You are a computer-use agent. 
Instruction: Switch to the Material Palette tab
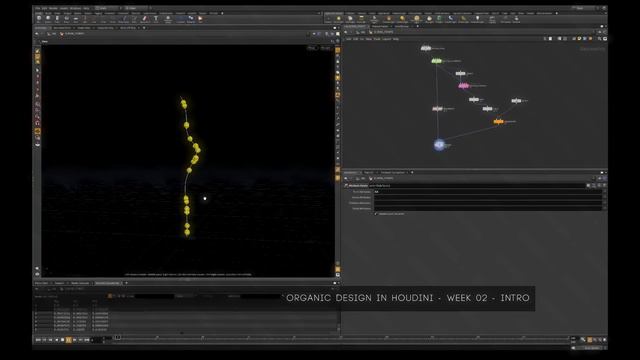coord(380,26)
